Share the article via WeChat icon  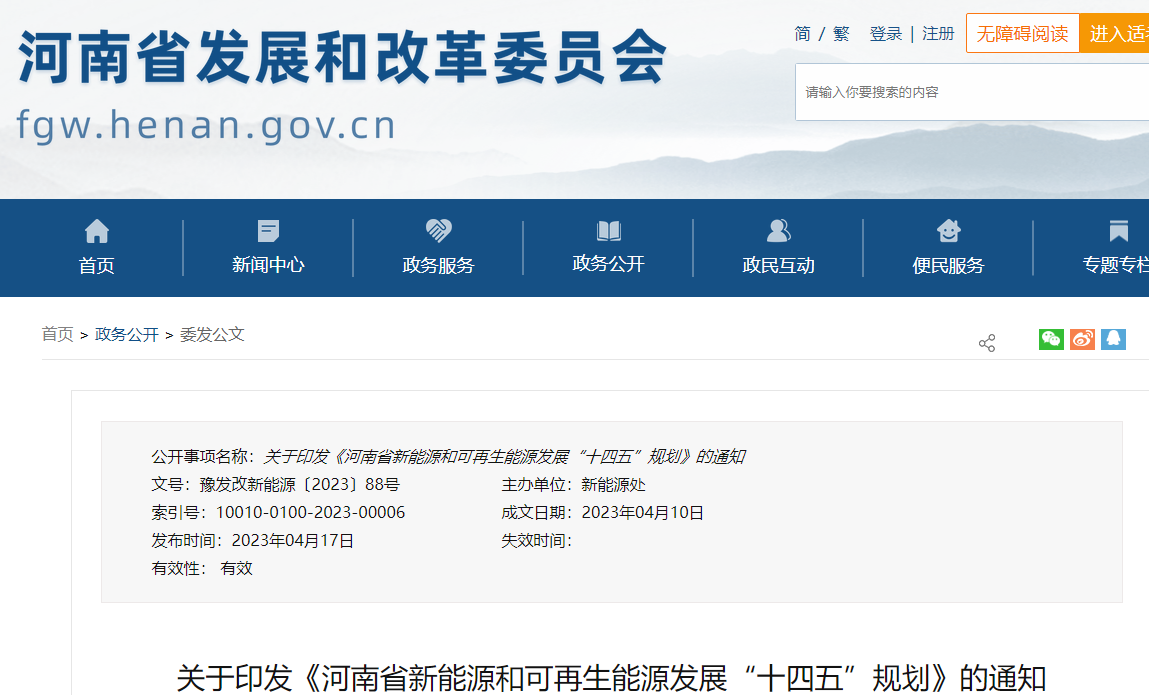point(1051,339)
